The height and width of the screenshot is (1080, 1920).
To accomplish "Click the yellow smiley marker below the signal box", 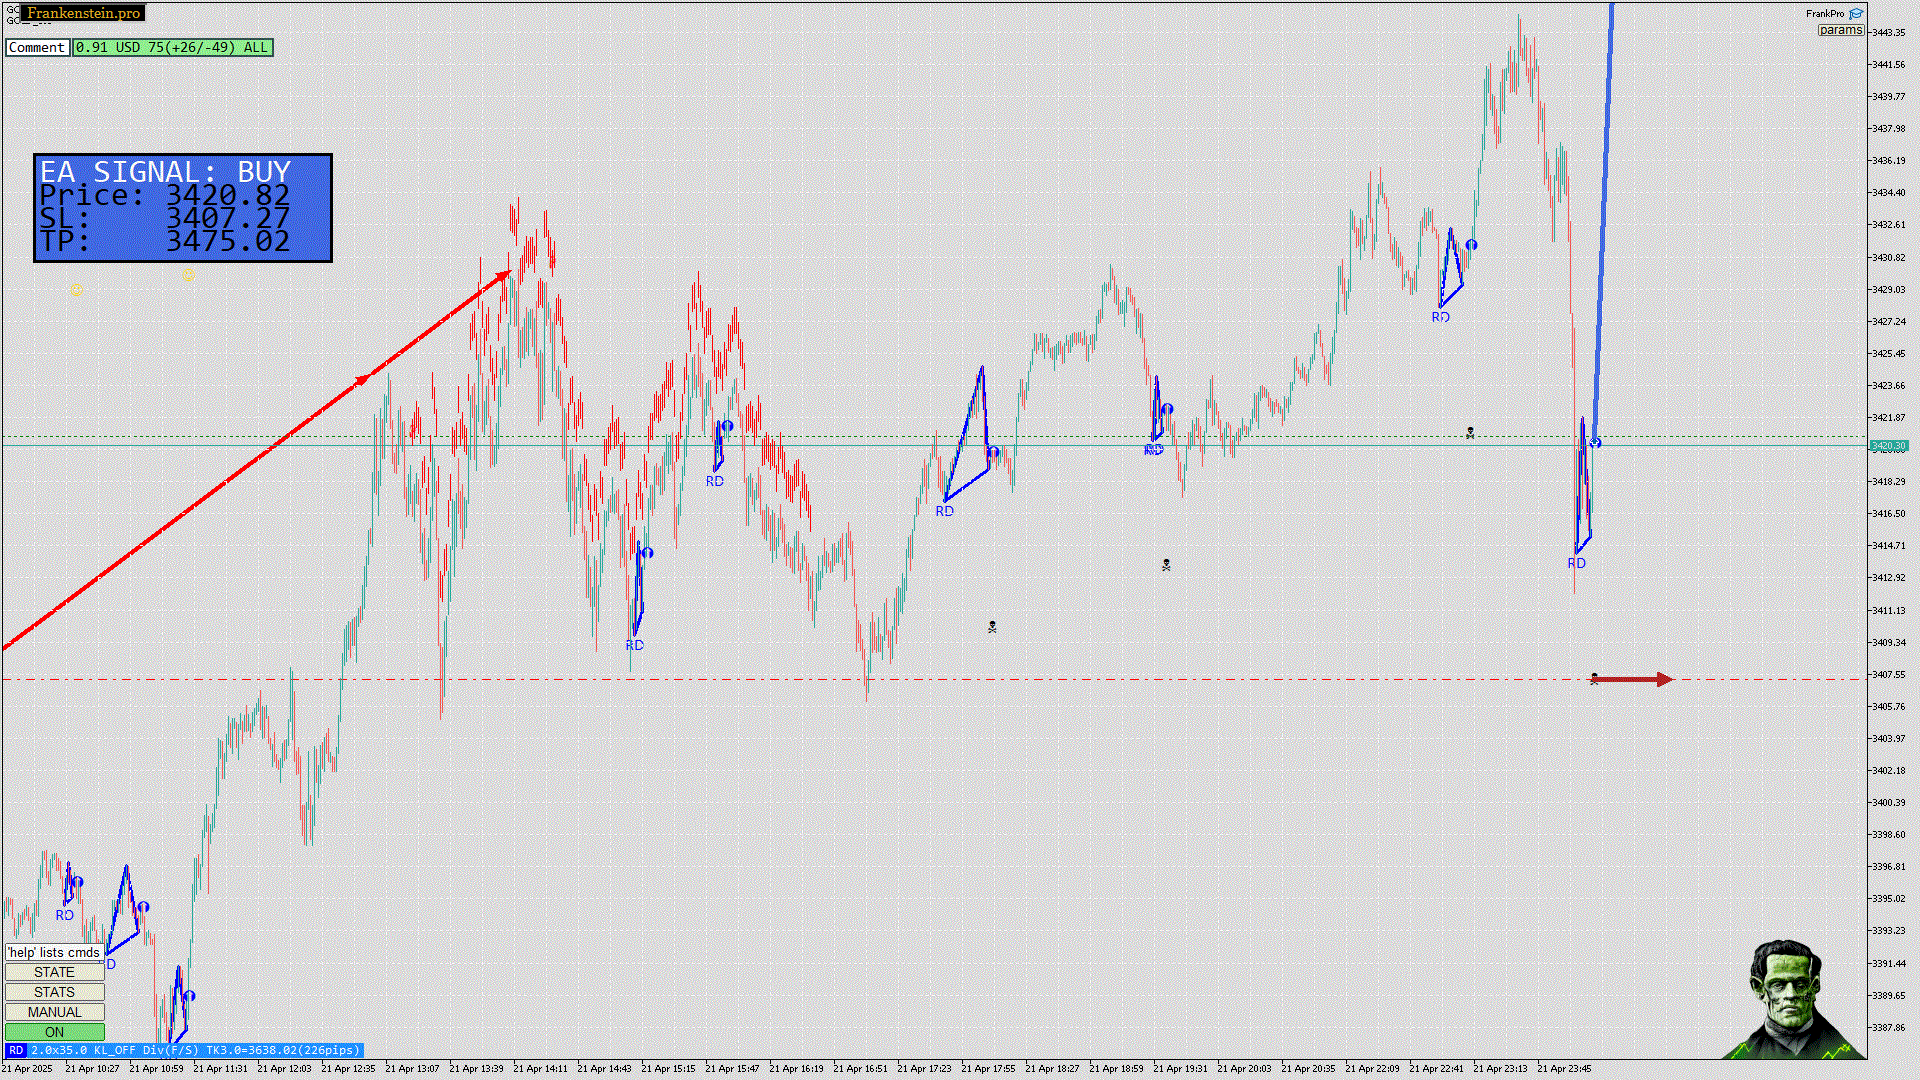I will (188, 276).
